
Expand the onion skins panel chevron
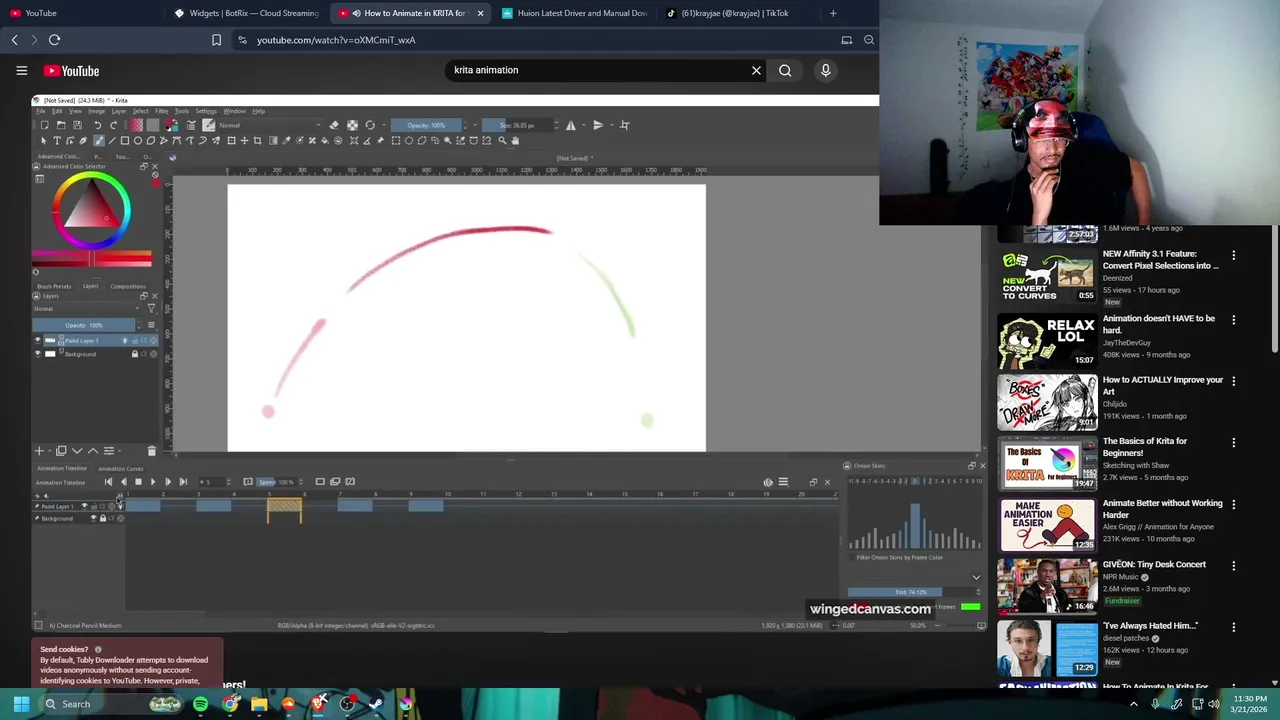pyautogui.click(x=976, y=577)
